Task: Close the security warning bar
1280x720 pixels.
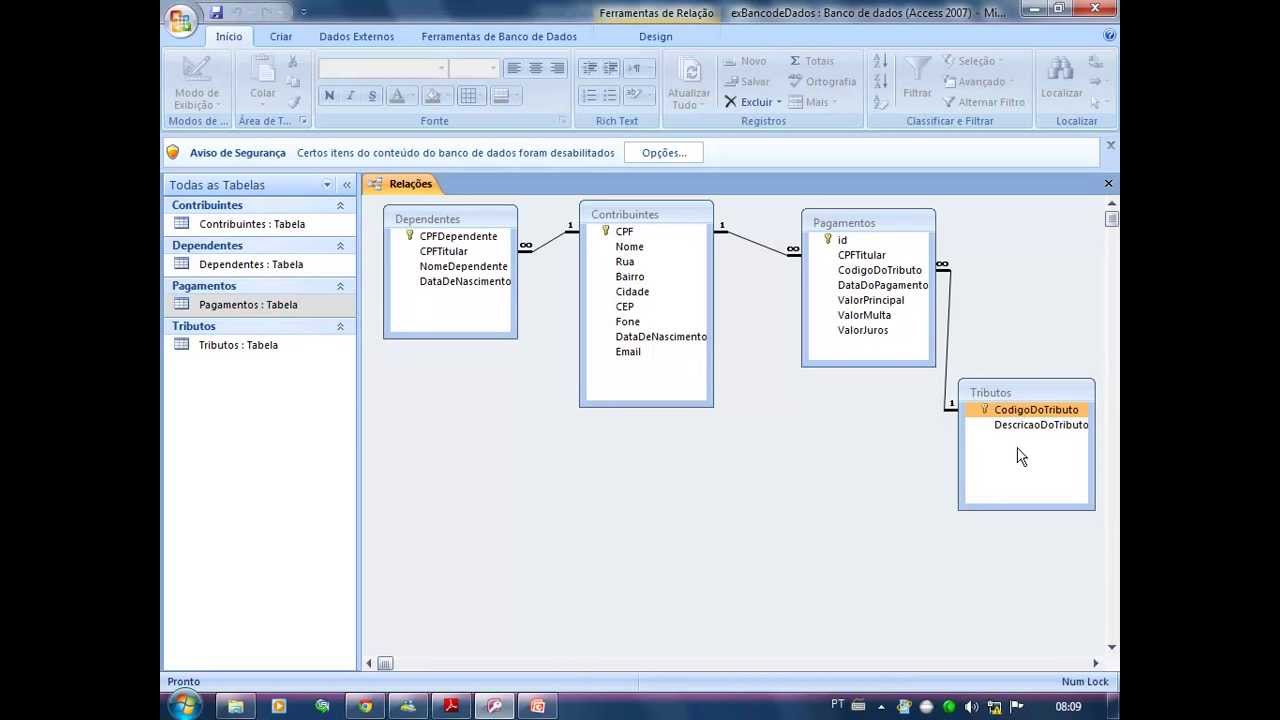Action: tap(1110, 145)
